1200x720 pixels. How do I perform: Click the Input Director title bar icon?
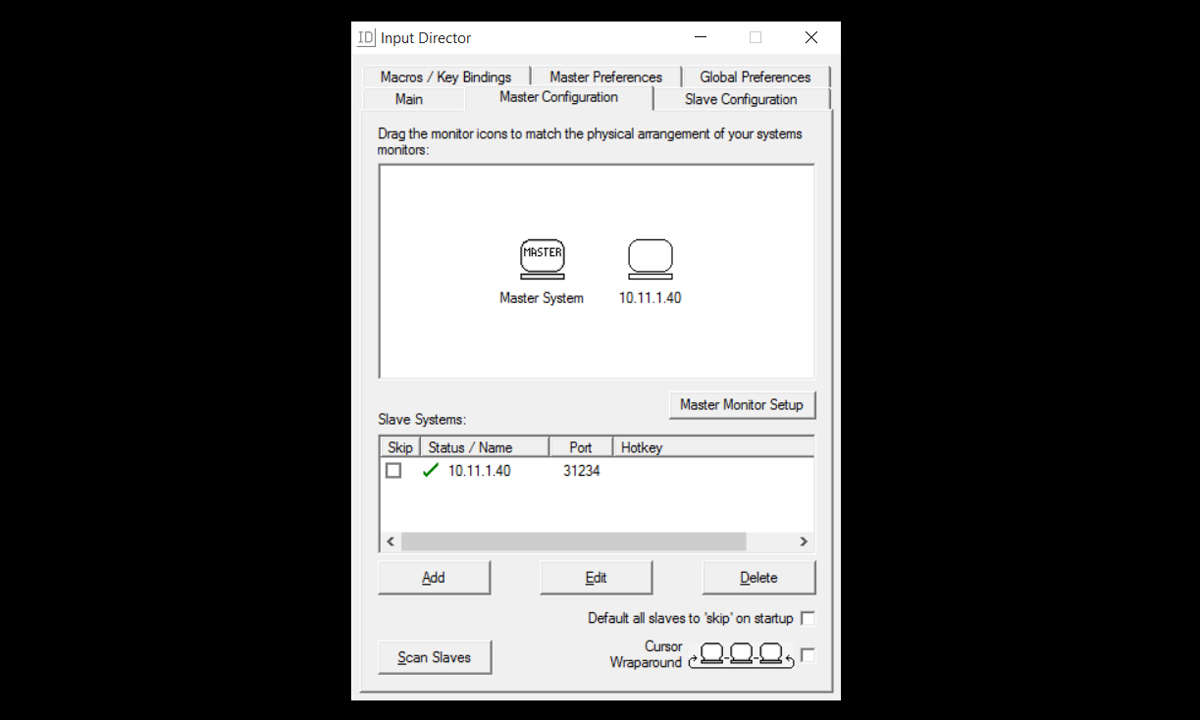[366, 38]
